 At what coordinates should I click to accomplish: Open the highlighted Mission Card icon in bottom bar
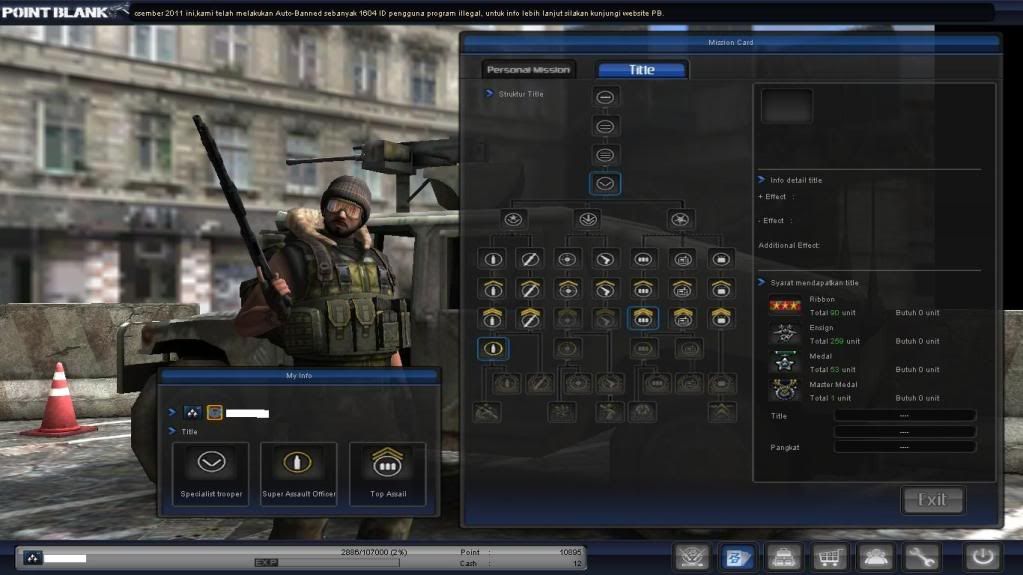tap(737, 557)
